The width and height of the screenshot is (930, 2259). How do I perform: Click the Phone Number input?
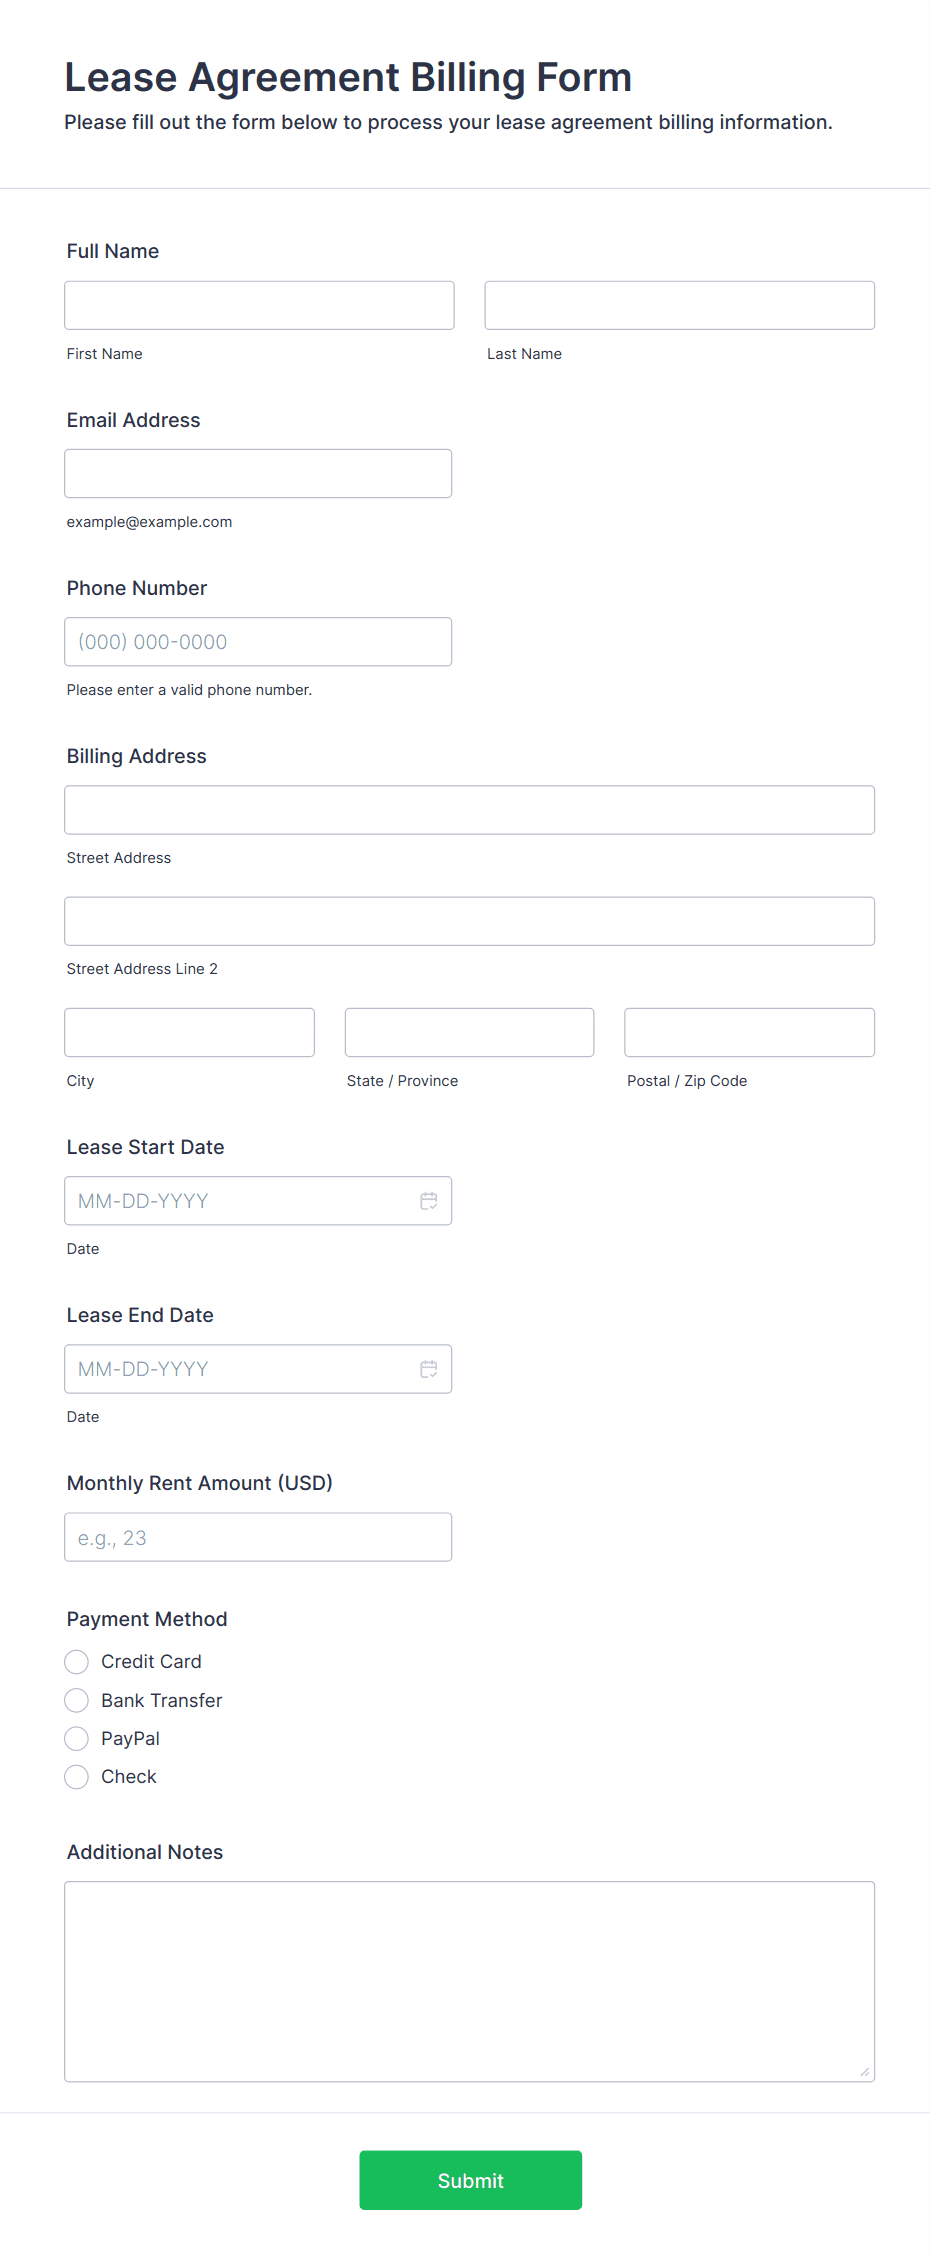point(258,642)
